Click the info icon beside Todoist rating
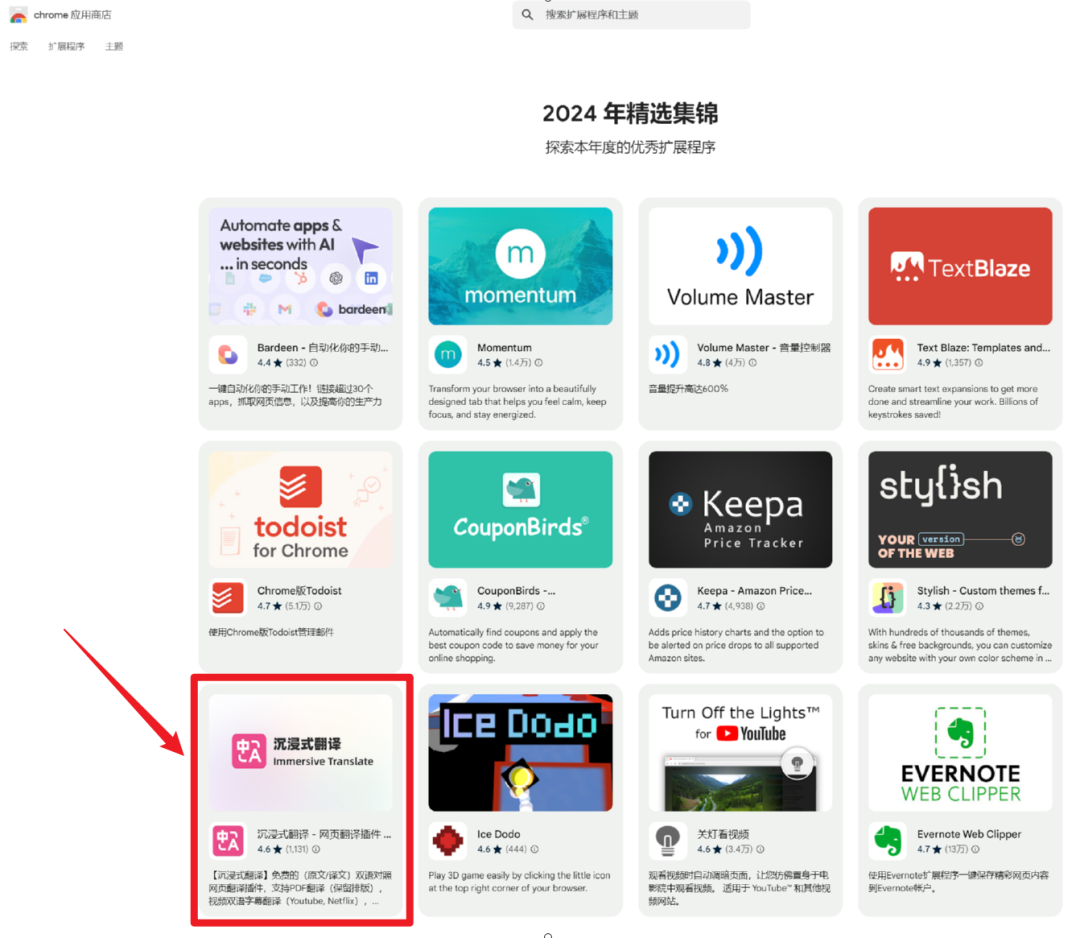Screen dimensions: 1080x938 pos(318,606)
